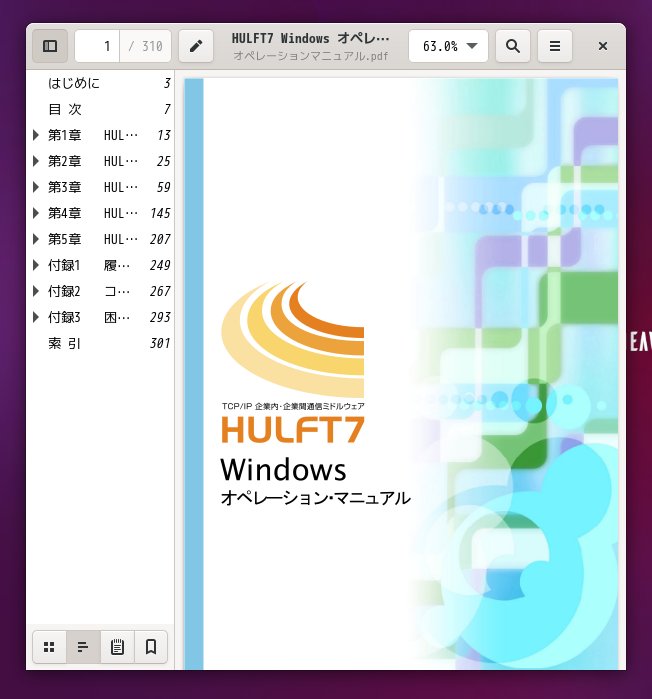Go to はじめに in outline
Viewport: 652px width, 699px height.
74,83
